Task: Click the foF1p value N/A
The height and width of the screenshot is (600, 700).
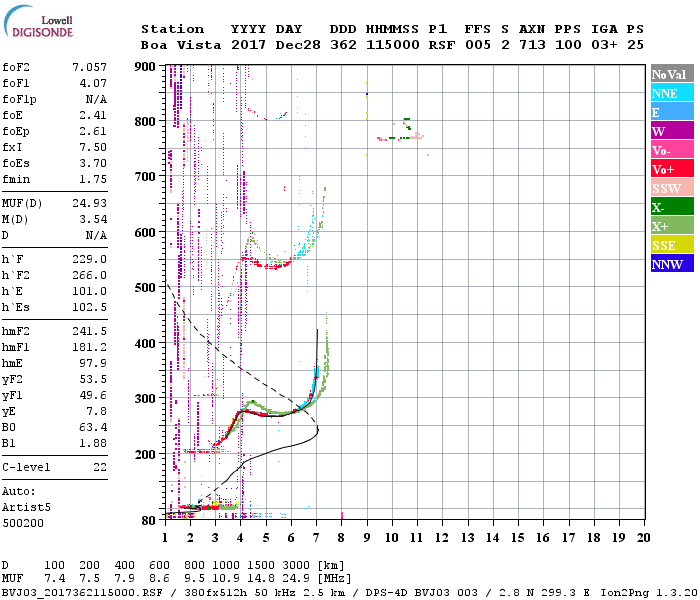Action: coord(96,99)
